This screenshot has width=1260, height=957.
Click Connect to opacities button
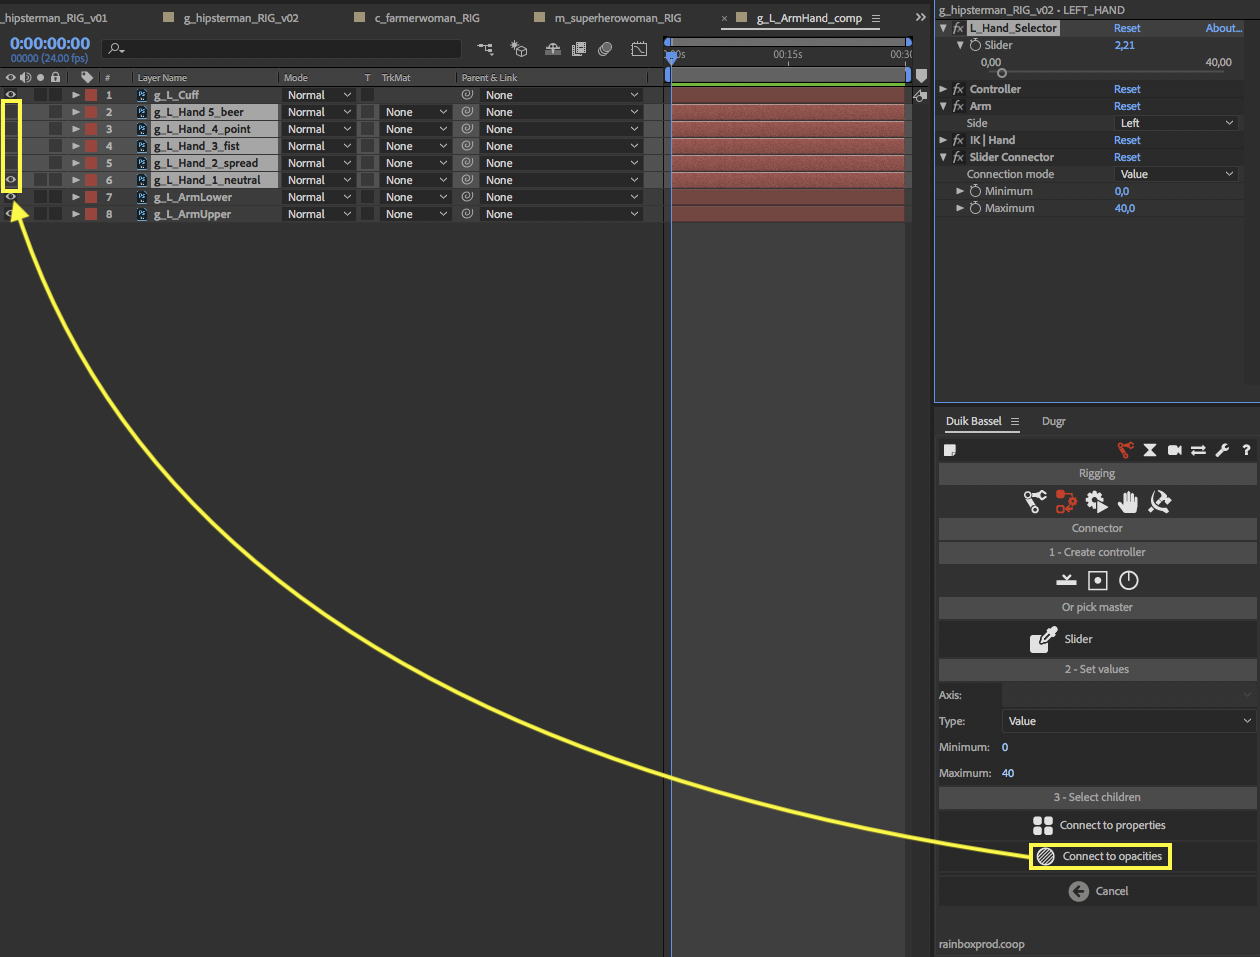[x=1100, y=856]
